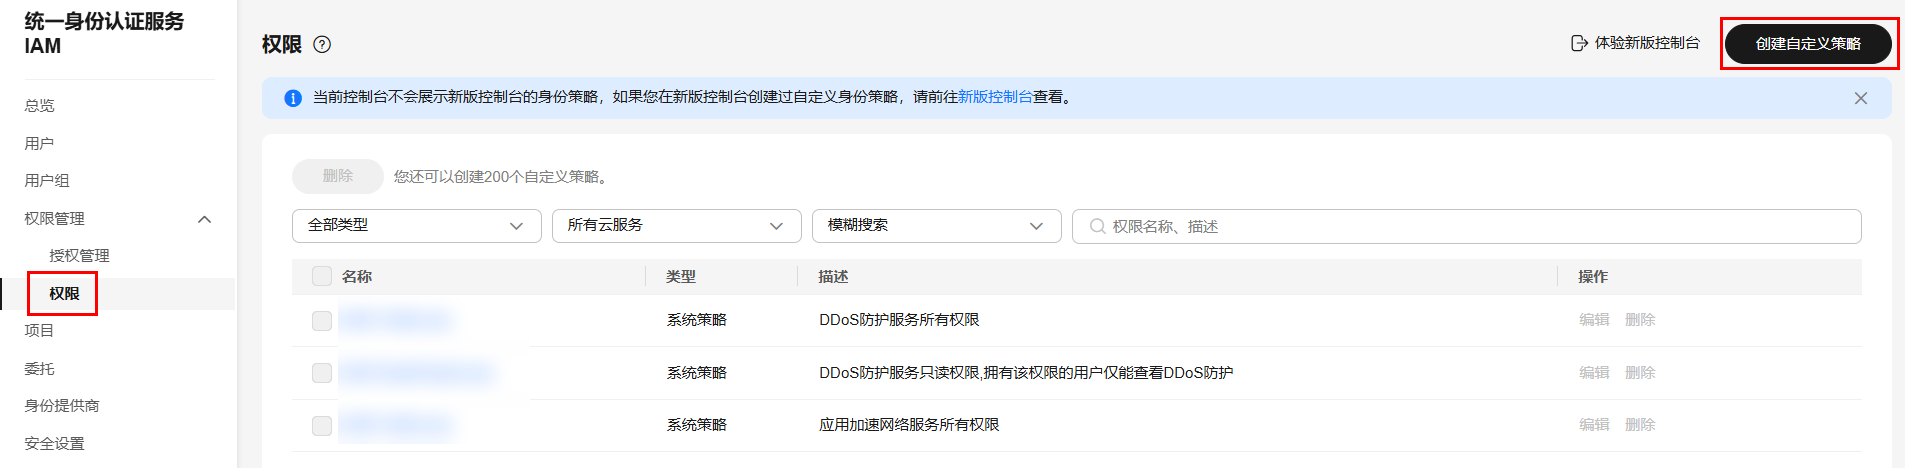Click the 类型 column header

pos(681,277)
